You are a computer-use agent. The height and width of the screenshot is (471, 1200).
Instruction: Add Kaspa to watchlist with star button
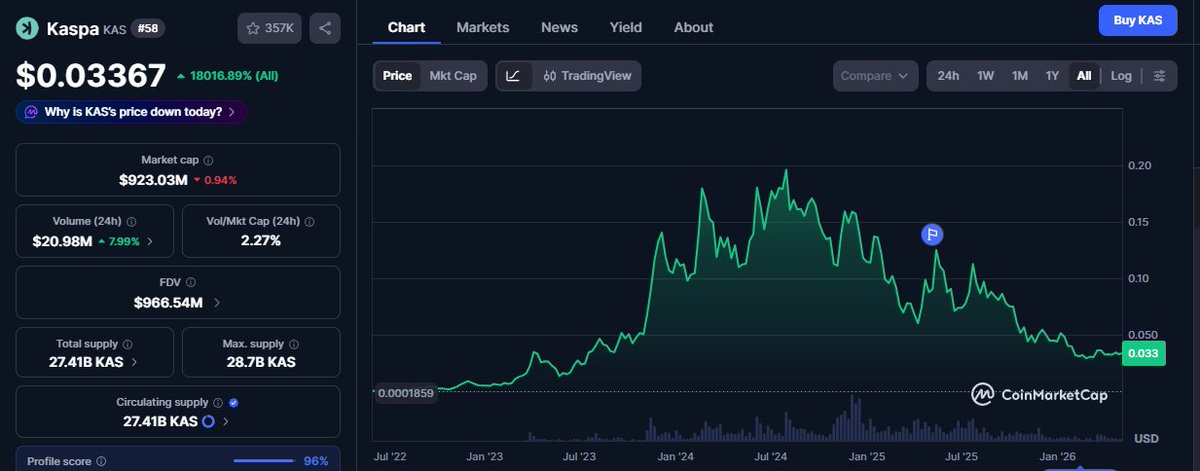(x=269, y=28)
